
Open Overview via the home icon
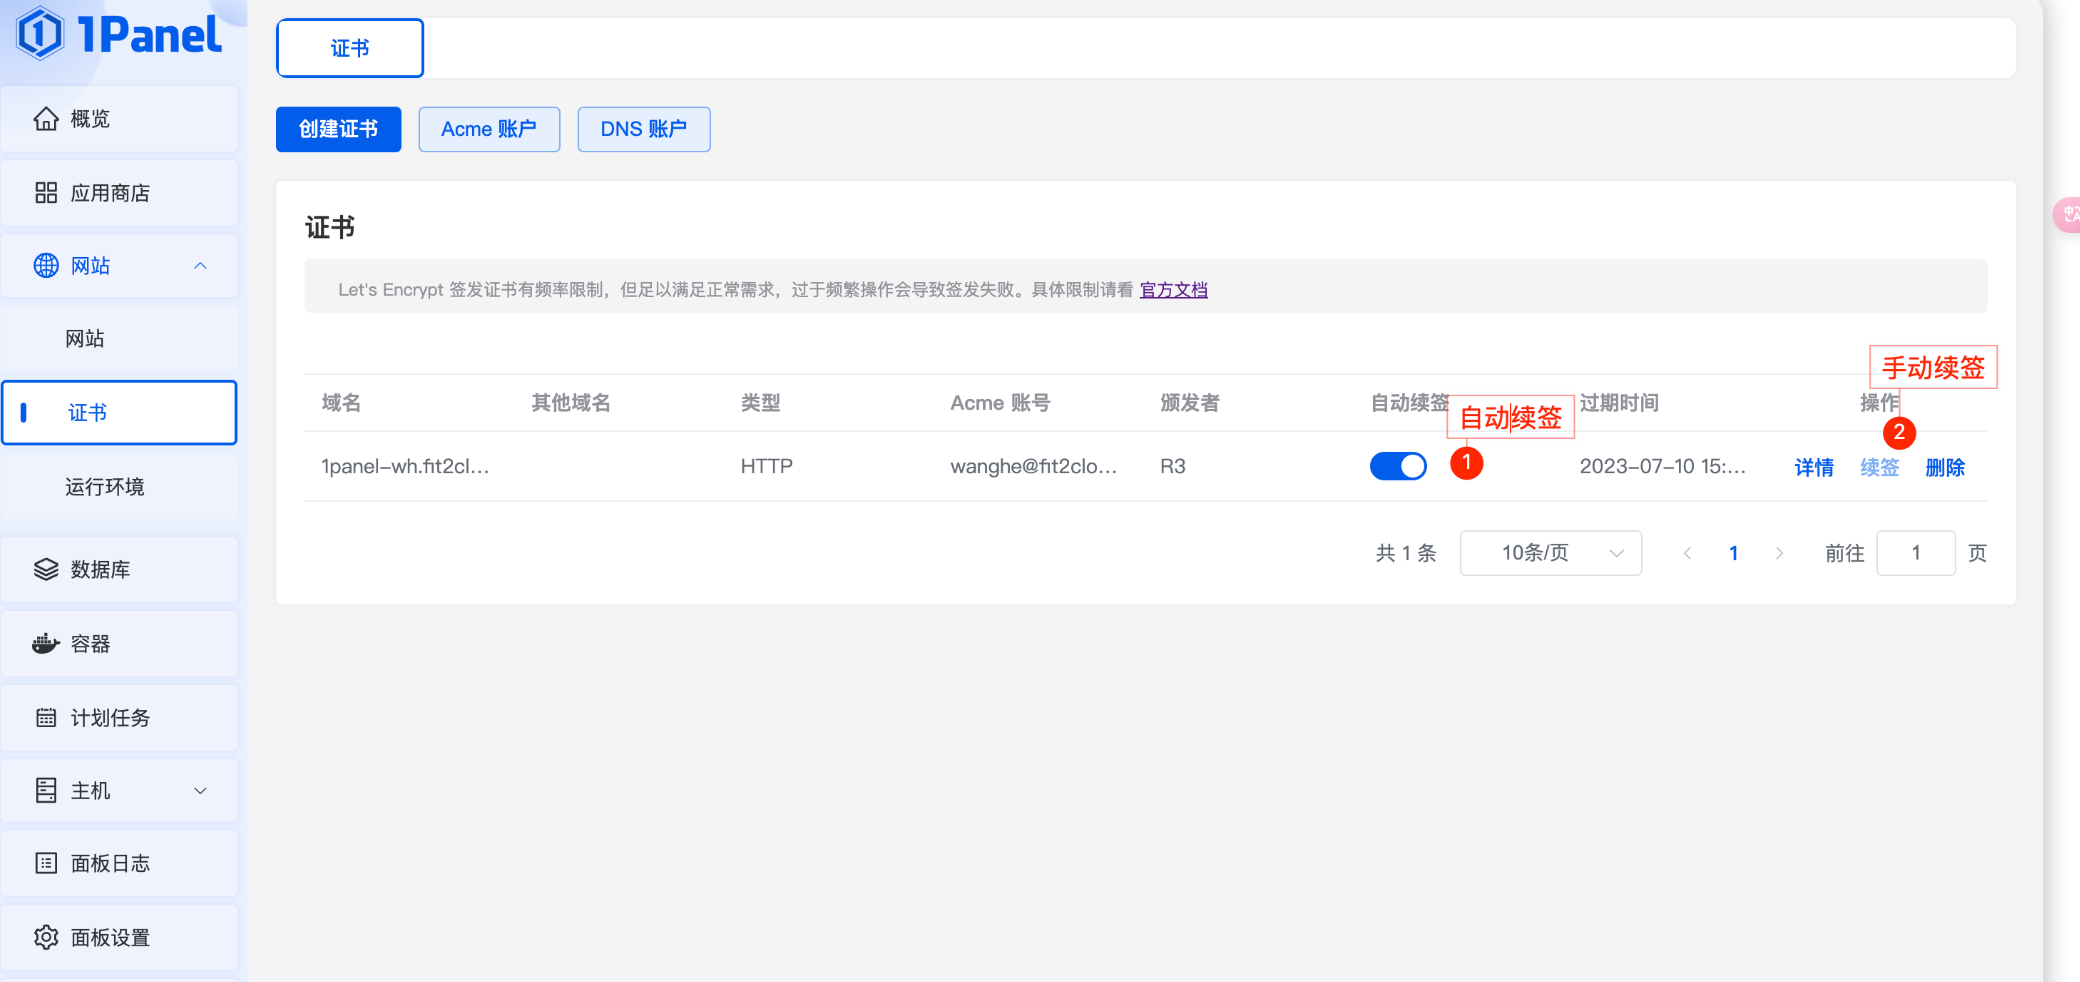pyautogui.click(x=46, y=119)
